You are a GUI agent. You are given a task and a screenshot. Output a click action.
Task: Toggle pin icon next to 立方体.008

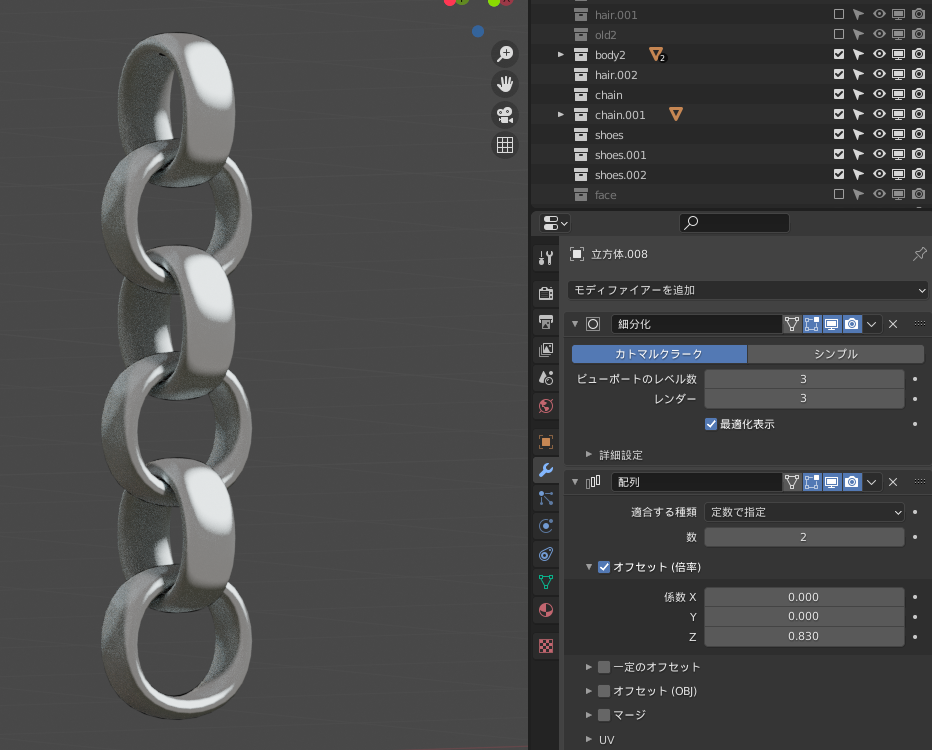point(919,254)
